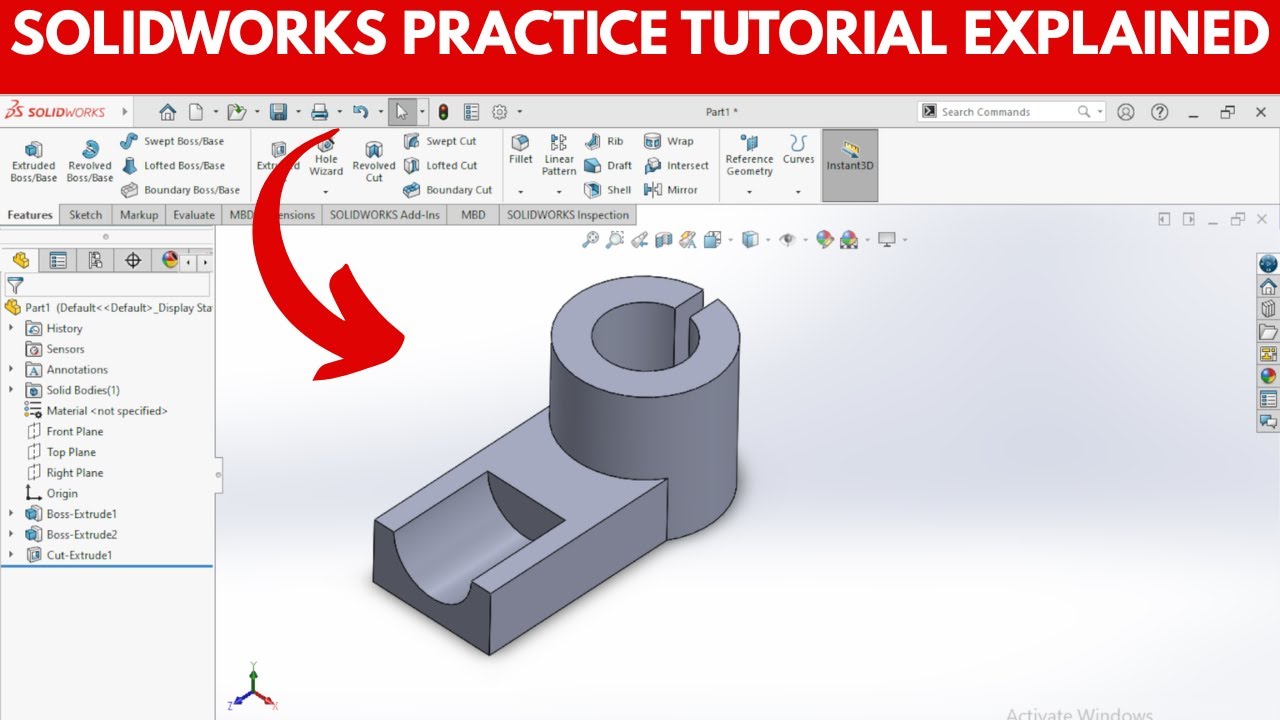Click Zoom to Area in the view toolbar
Screen dimensions: 1280x720
tap(615, 239)
